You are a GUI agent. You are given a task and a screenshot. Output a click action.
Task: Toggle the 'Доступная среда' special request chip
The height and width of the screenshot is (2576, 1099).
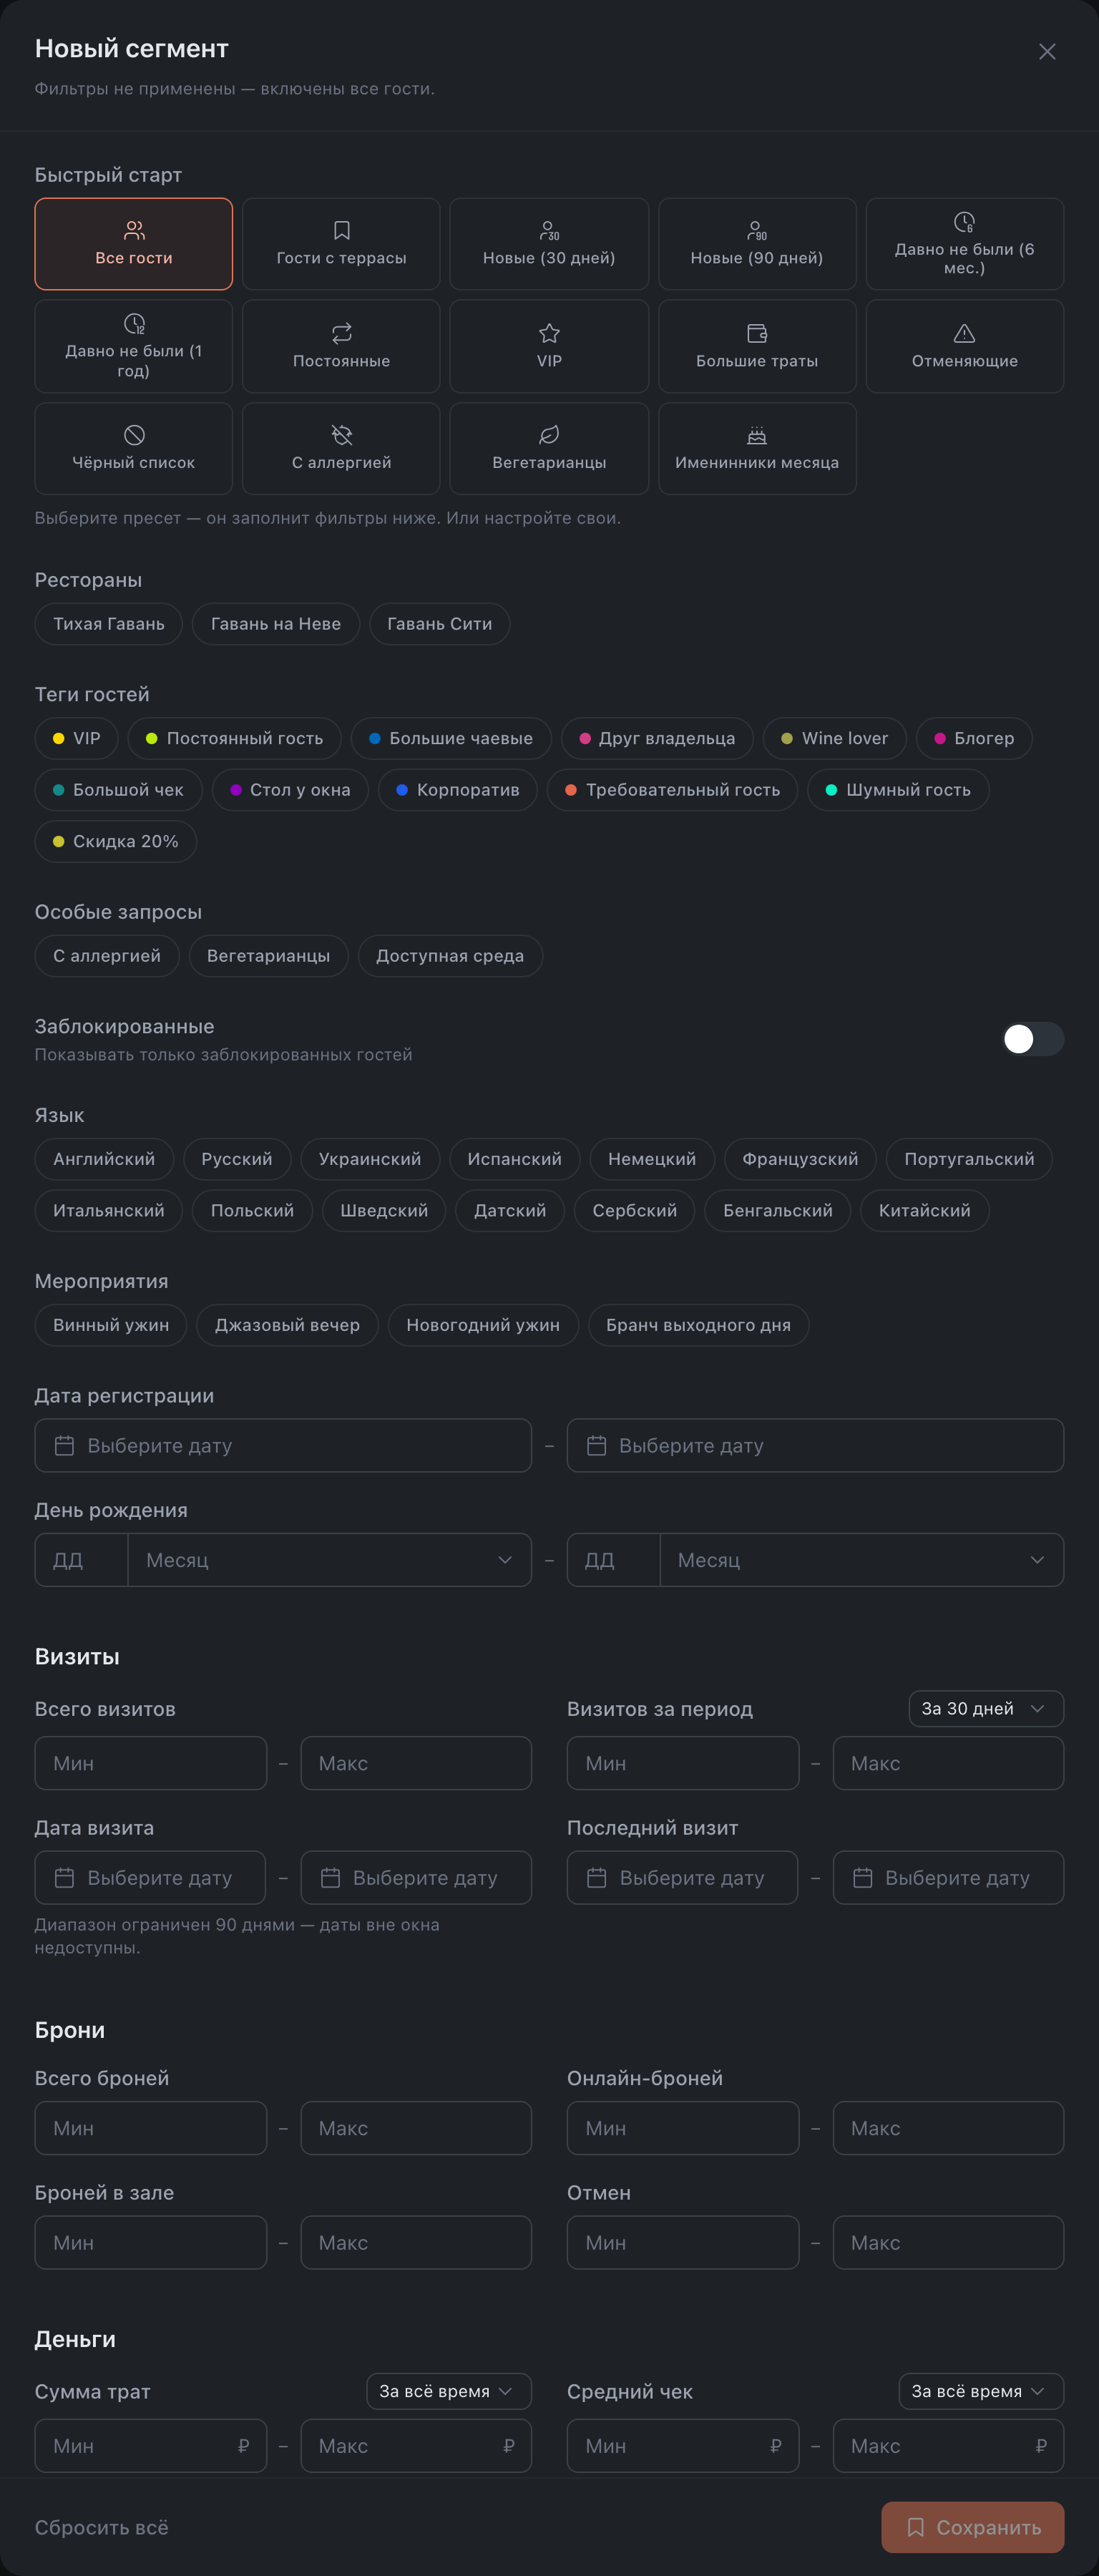(450, 956)
